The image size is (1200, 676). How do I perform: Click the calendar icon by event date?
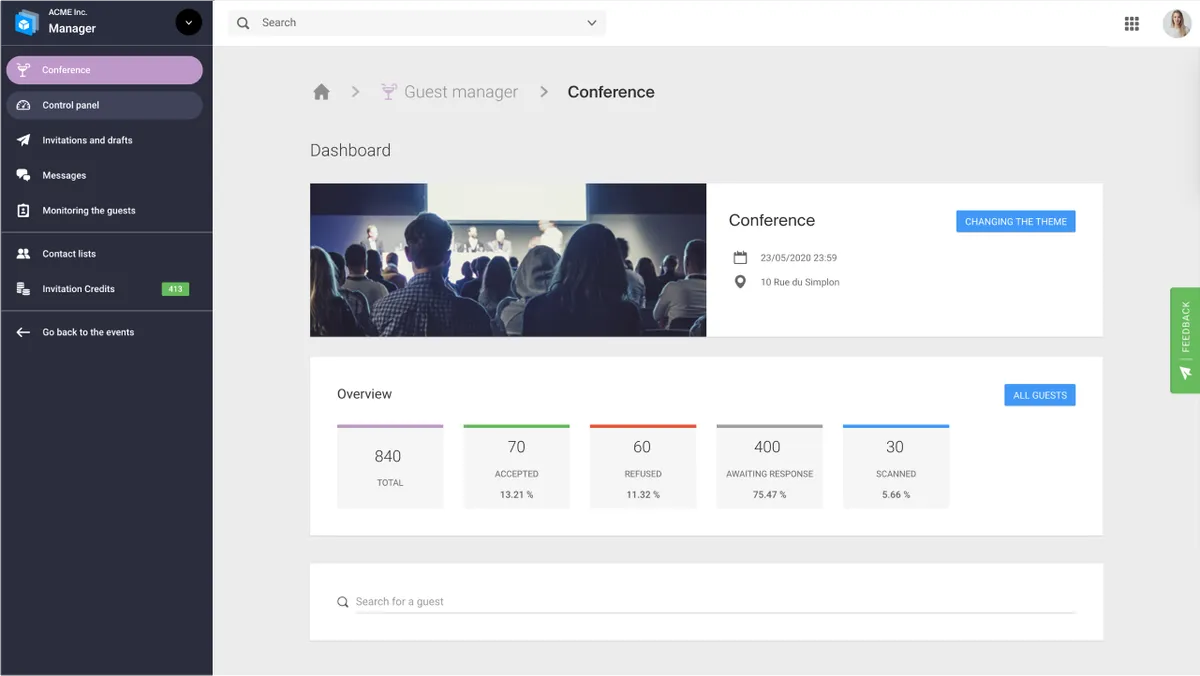tap(740, 257)
